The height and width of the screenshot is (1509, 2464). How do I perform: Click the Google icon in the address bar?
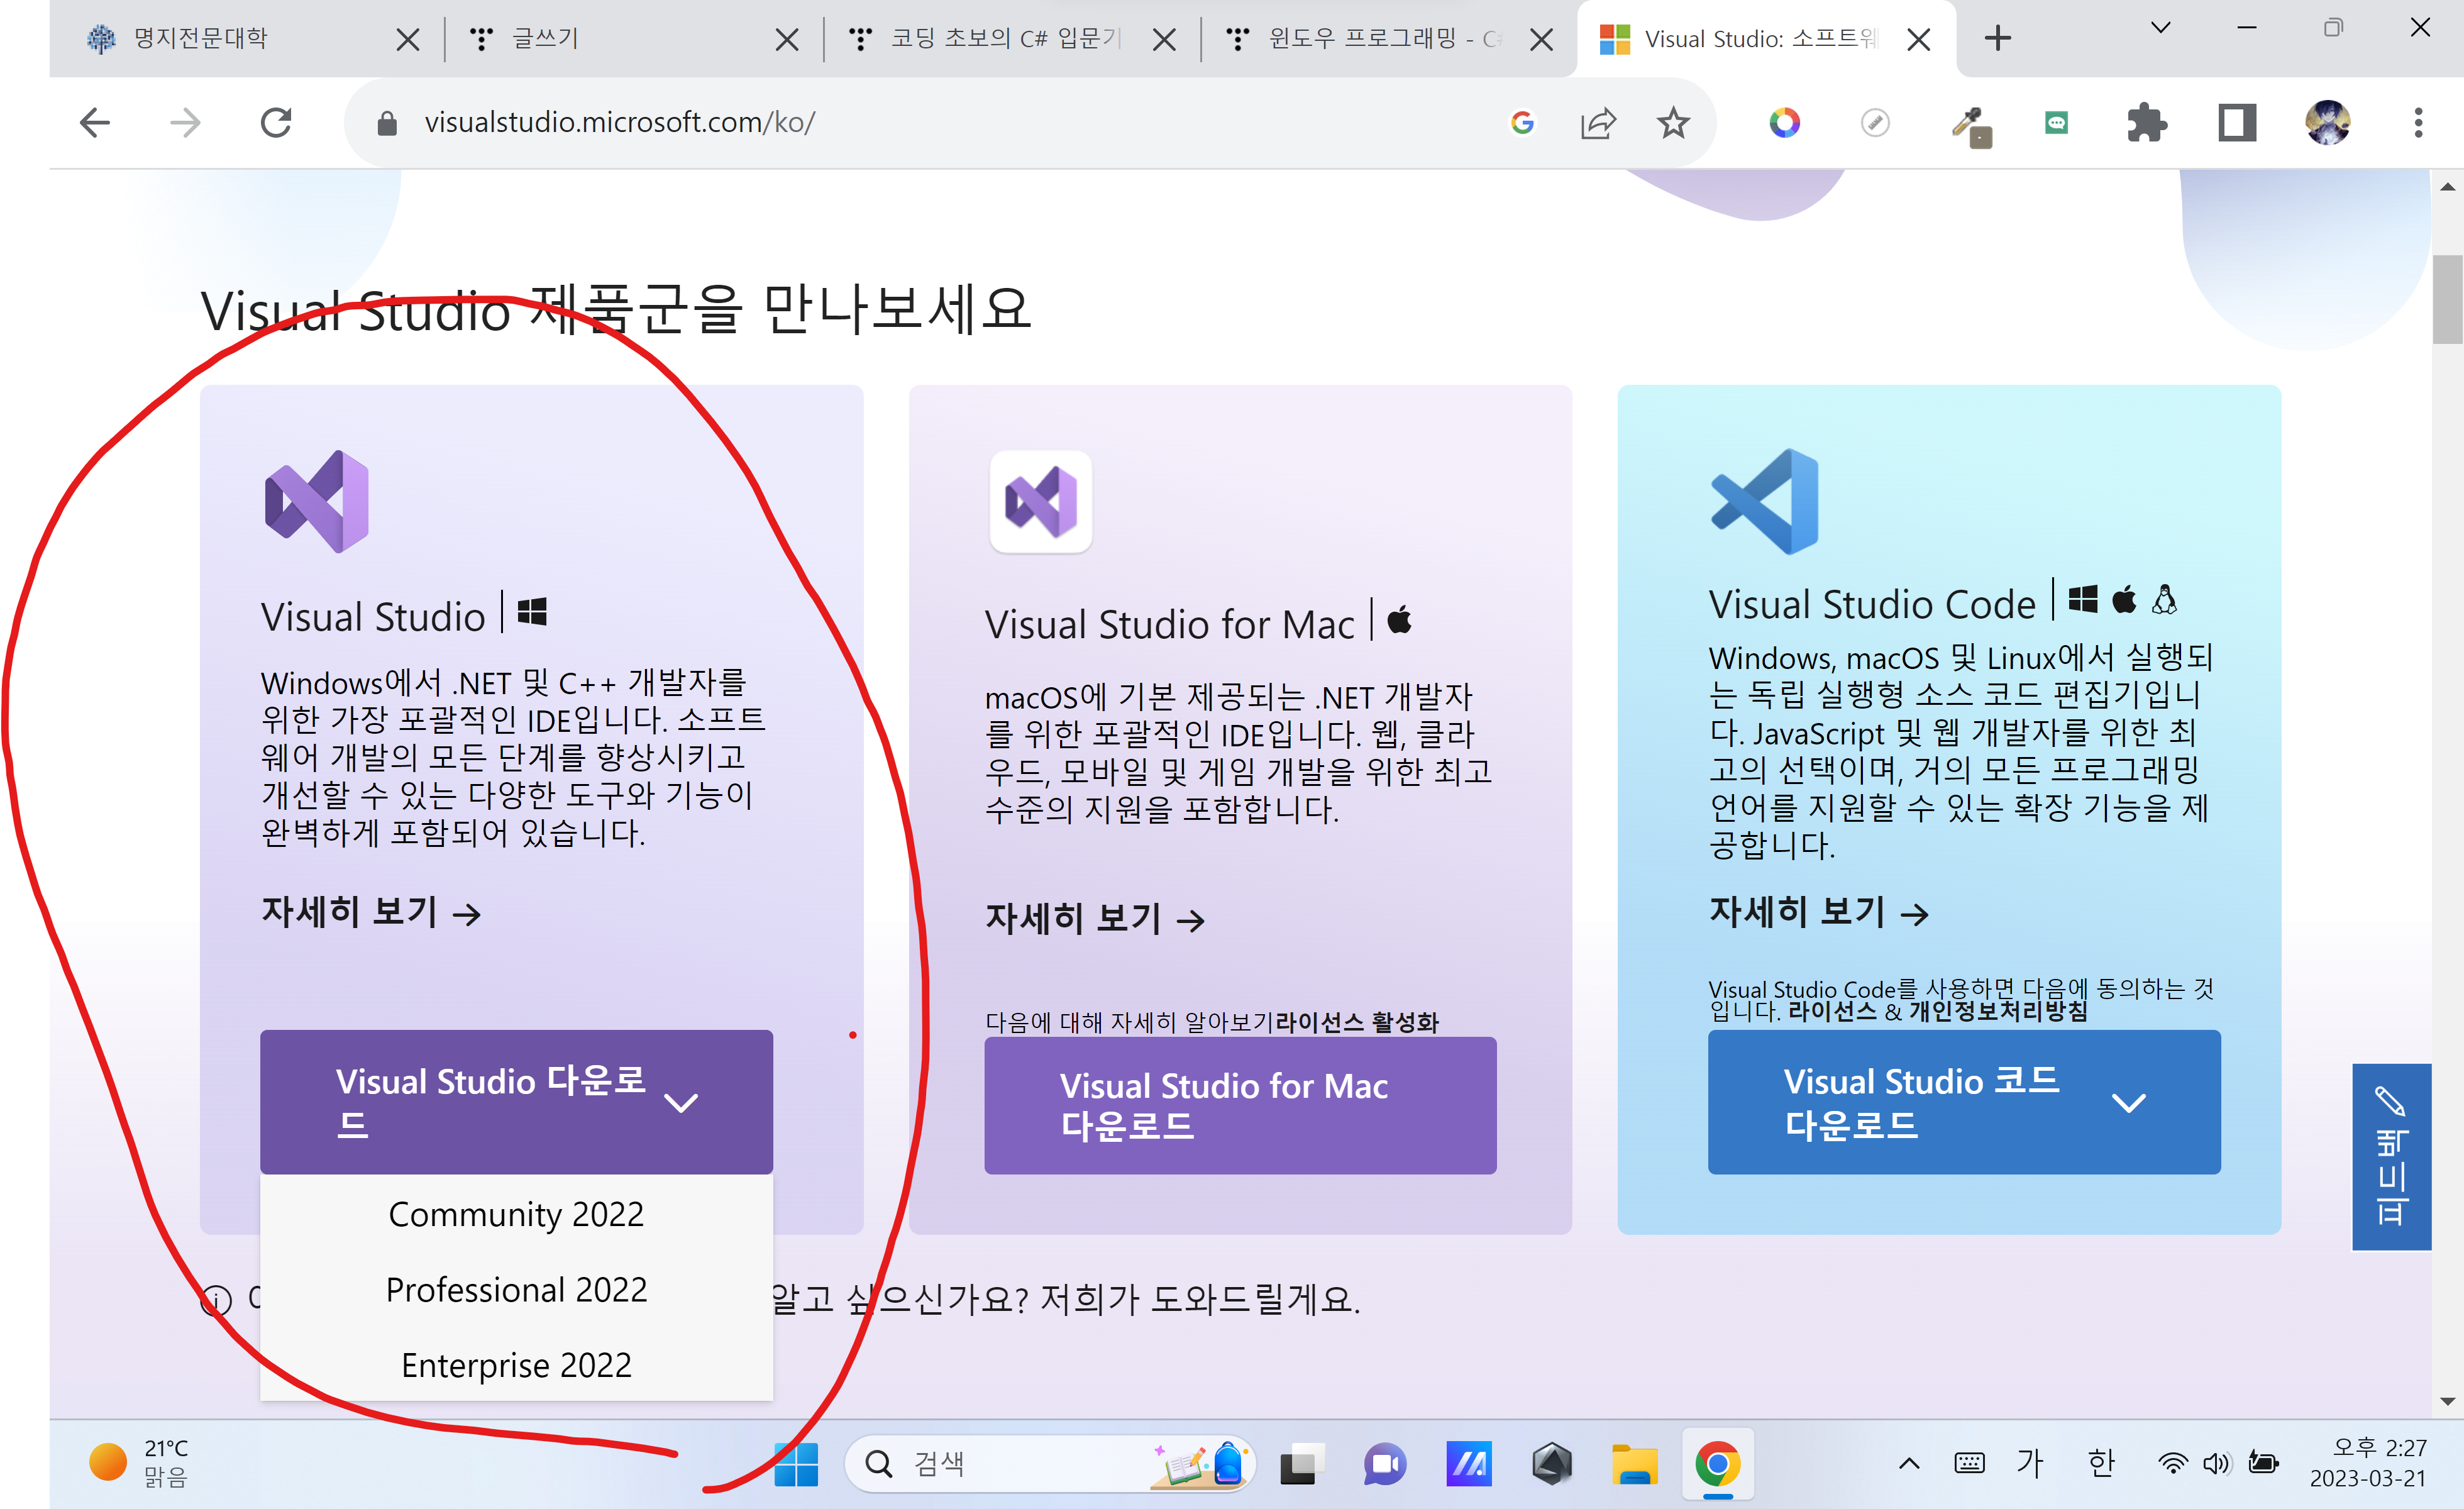click(1522, 123)
